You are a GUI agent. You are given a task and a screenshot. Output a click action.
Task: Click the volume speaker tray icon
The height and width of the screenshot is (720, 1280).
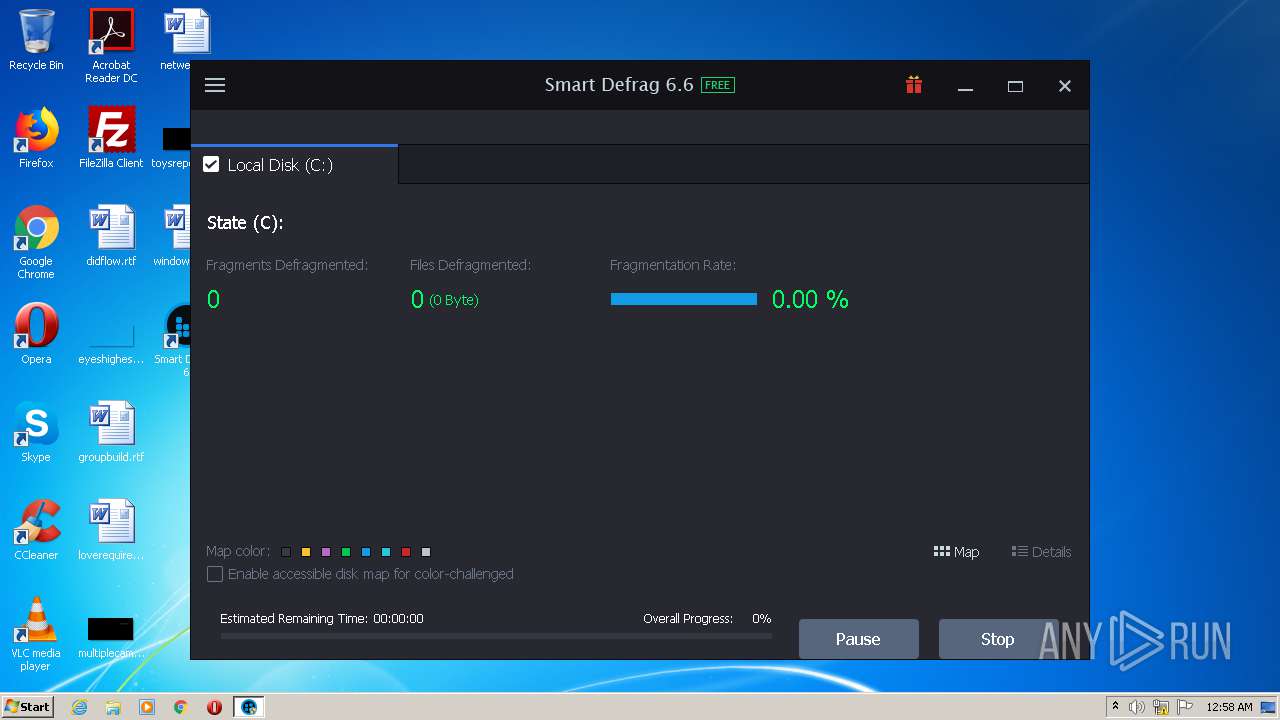click(x=1137, y=707)
